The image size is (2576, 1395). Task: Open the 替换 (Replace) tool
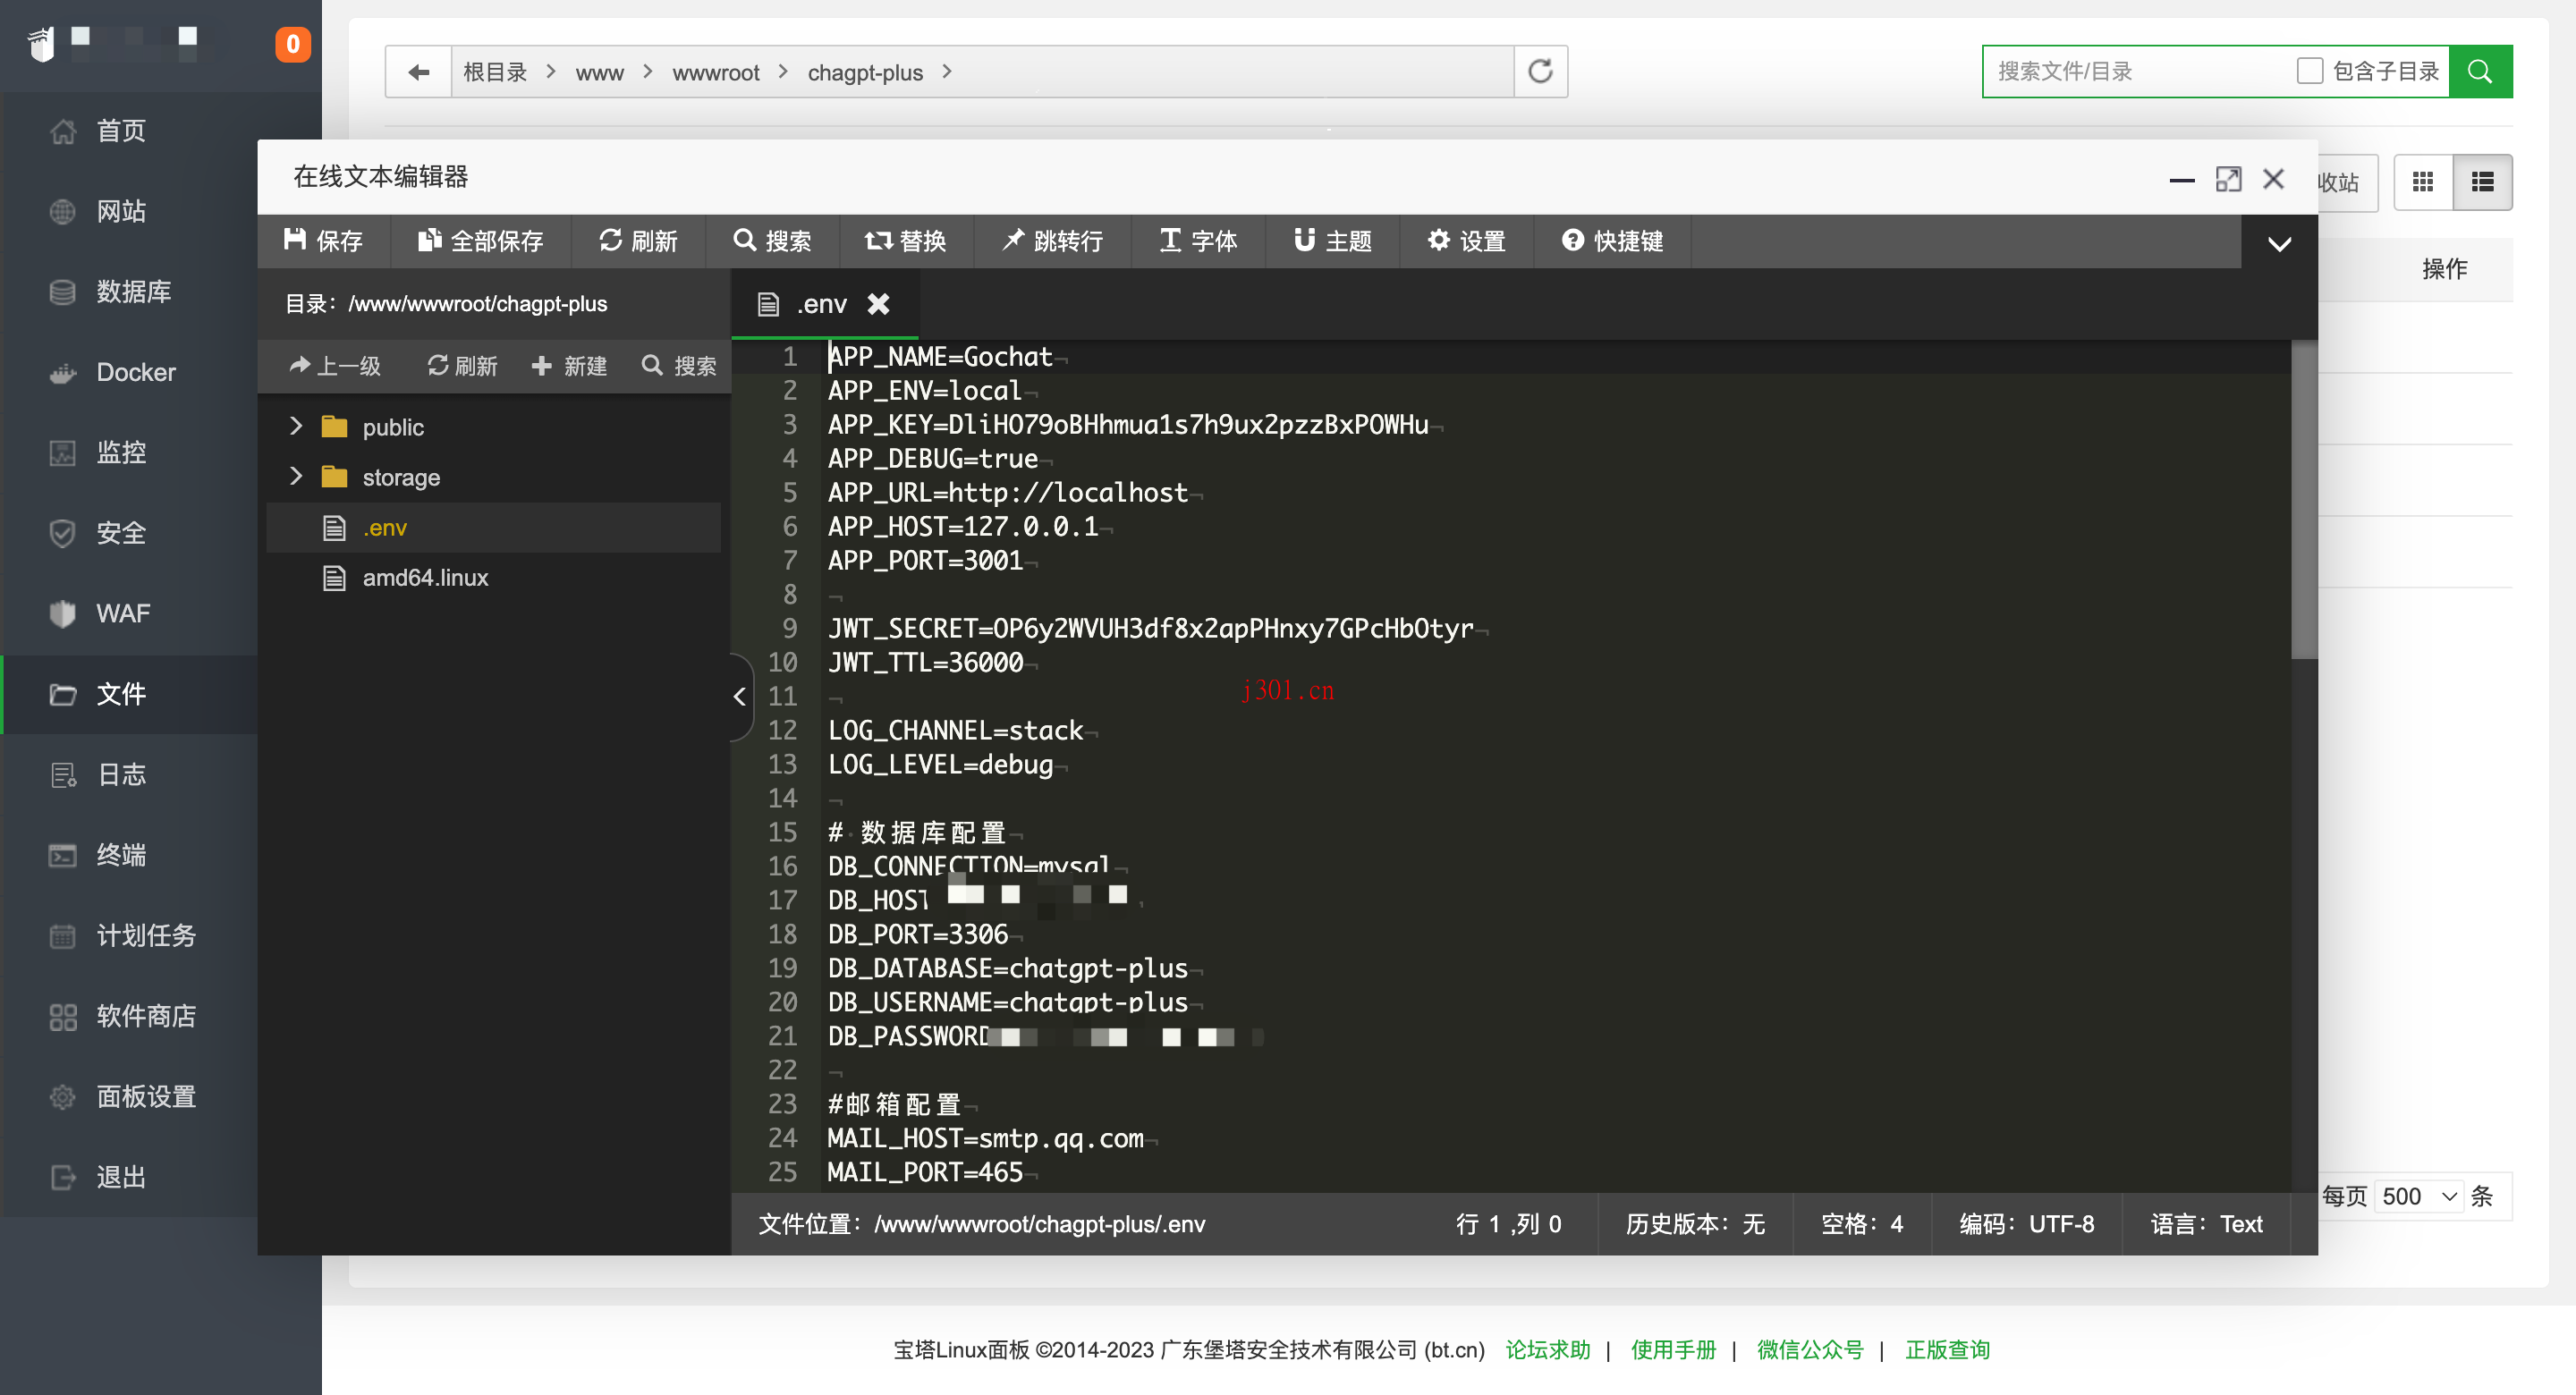tap(905, 241)
